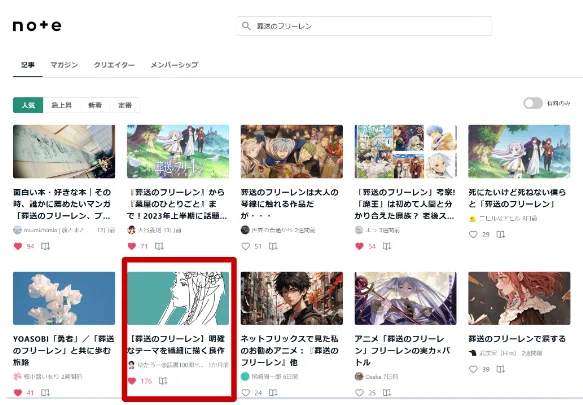Screen dimensions: 583x405
Task: Bookmark the YOASOBI「勇者」 article
Action: click(x=45, y=393)
